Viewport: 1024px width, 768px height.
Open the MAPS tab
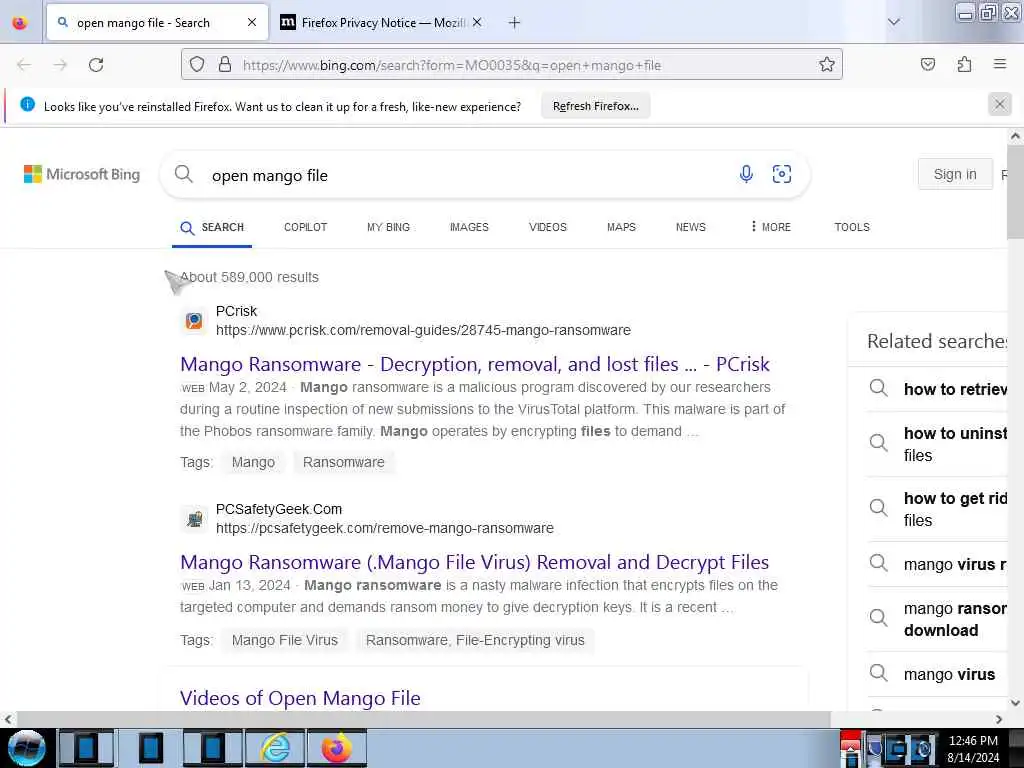(x=621, y=227)
